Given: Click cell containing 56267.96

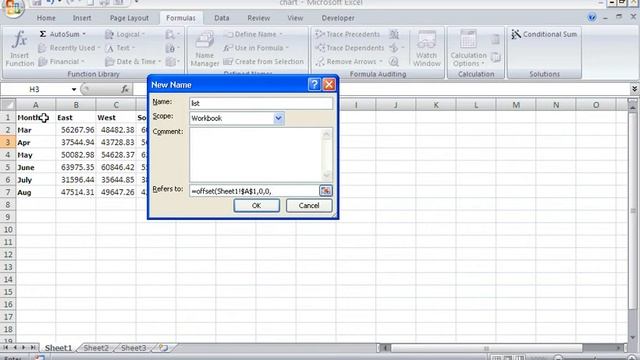Looking at the screenshot, I should point(76,130).
